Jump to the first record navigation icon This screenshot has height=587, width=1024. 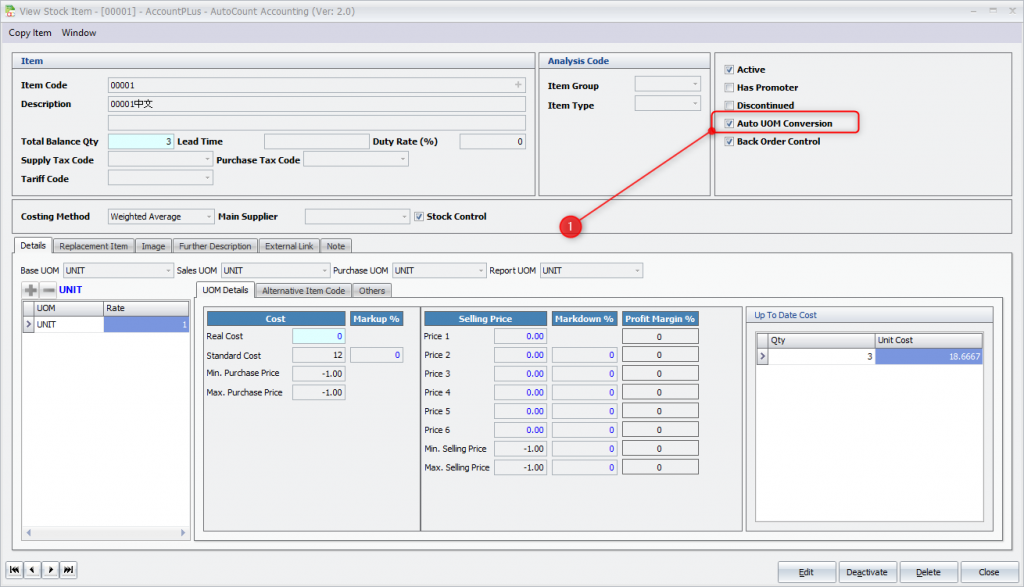pos(14,569)
